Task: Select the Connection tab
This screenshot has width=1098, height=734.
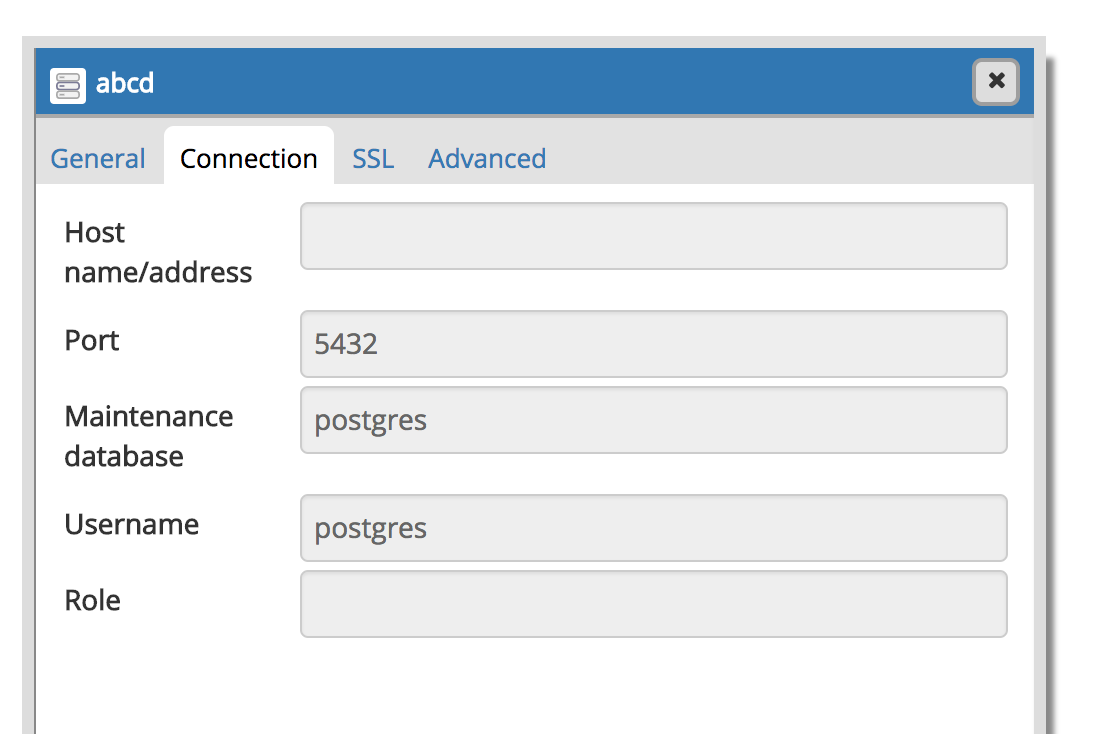Action: pos(249,158)
